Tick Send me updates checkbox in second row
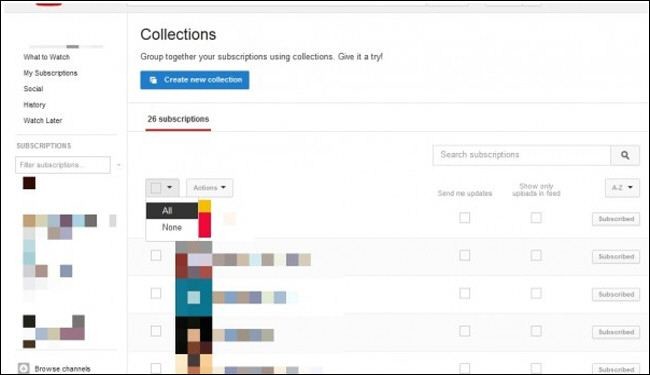 click(x=465, y=255)
